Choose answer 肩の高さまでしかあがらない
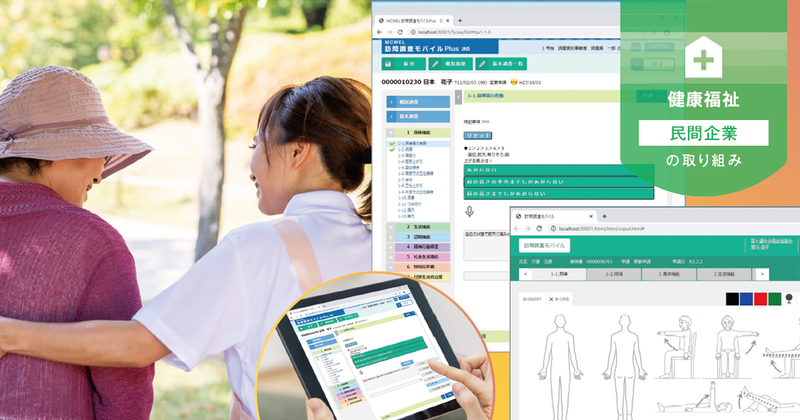Screen dimensions: 800x420 point(559,194)
